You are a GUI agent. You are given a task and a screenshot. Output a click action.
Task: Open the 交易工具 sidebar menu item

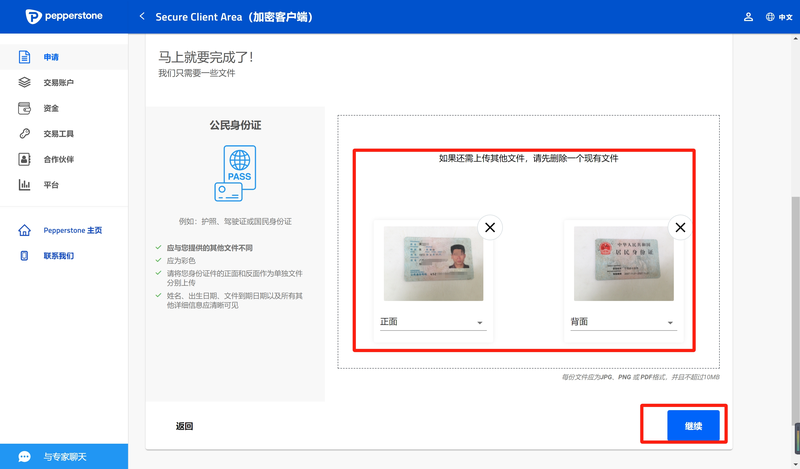pos(64,133)
